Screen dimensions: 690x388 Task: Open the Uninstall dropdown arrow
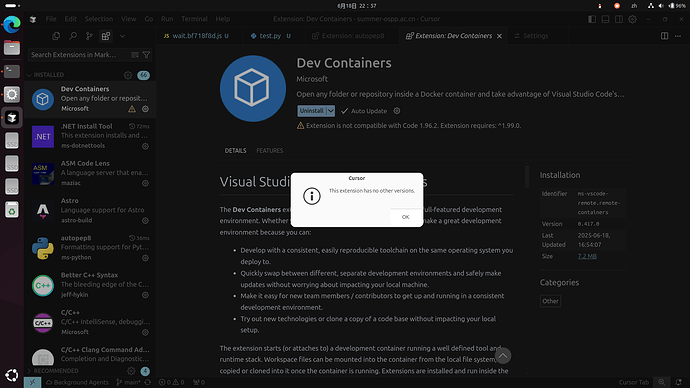pyautogui.click(x=330, y=111)
